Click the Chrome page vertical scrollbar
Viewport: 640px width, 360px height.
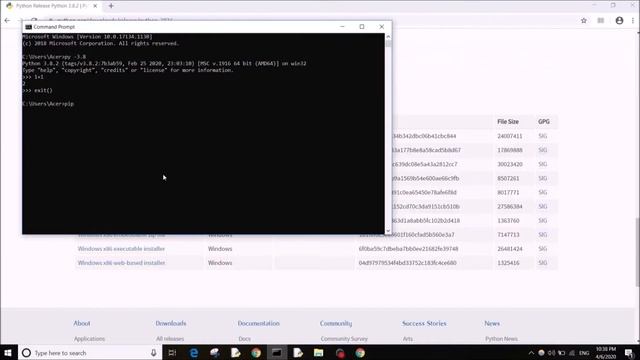pyautogui.click(x=637, y=252)
